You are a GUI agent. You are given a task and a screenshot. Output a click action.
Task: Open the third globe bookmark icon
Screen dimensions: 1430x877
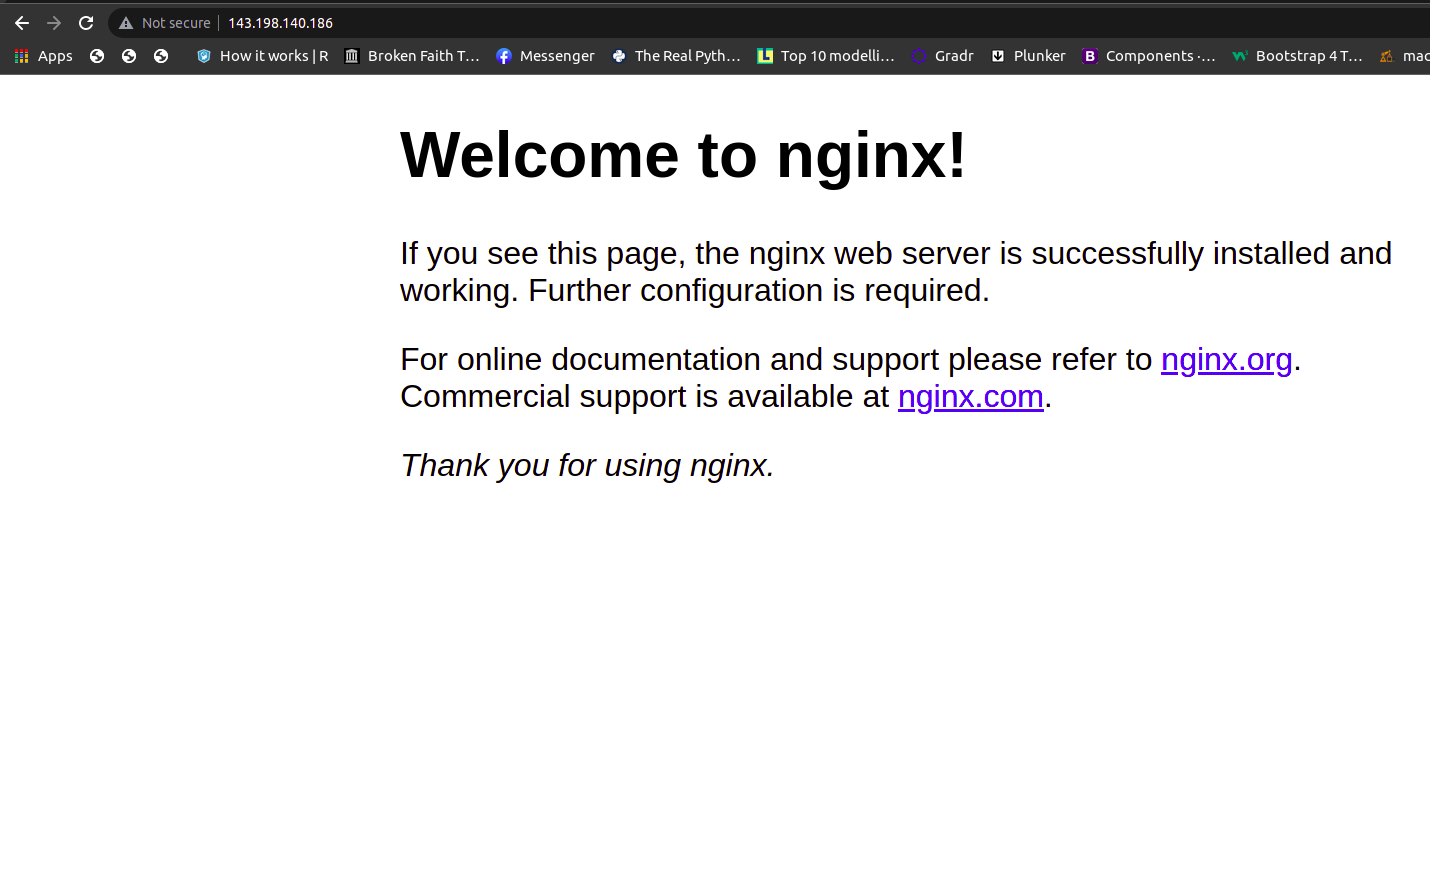tap(161, 56)
